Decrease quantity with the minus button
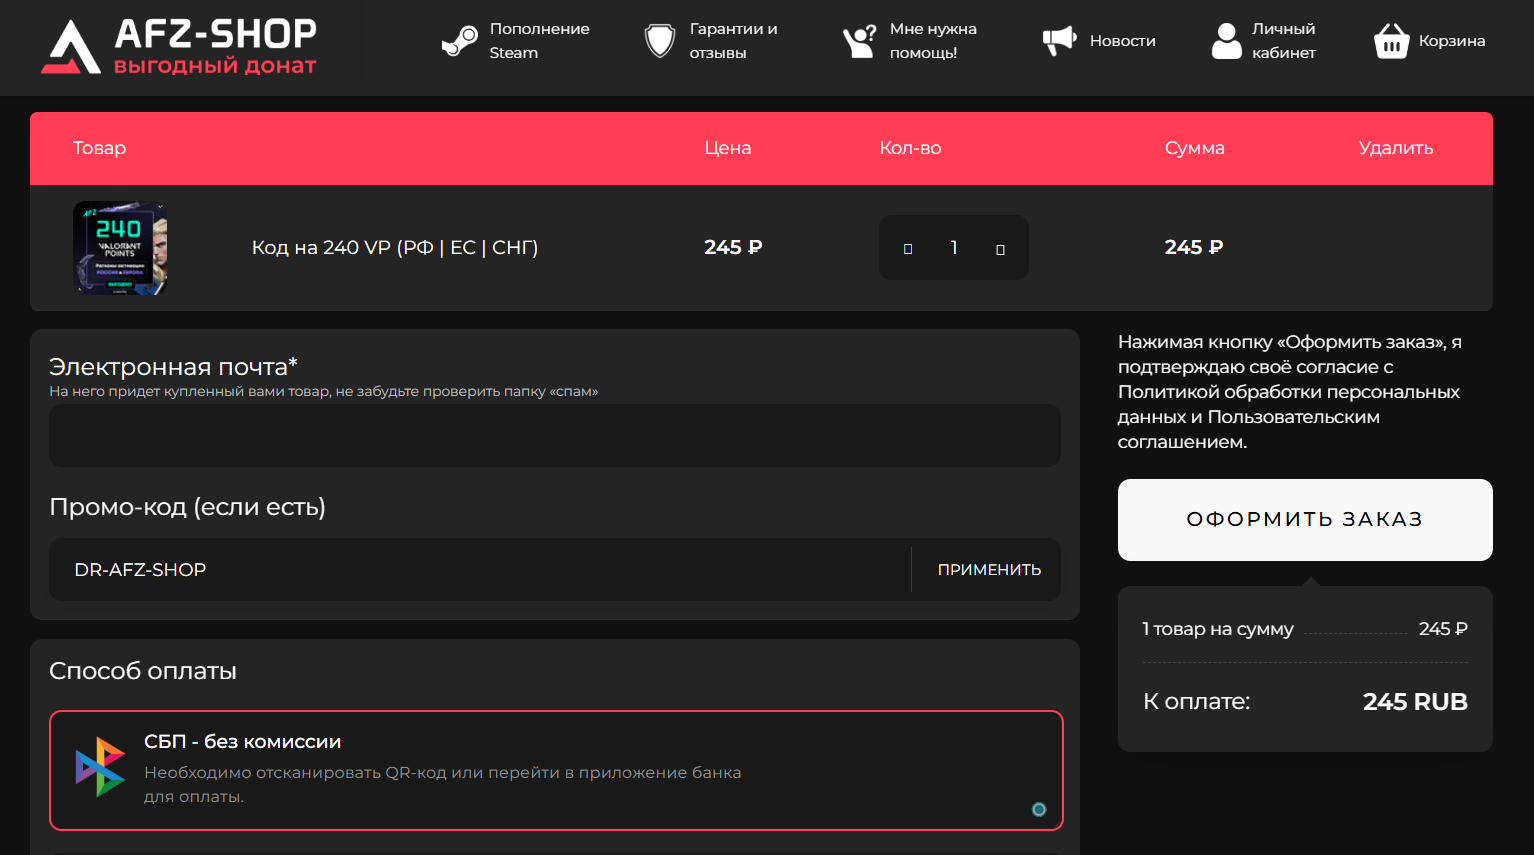Viewport: 1534px width, 855px height. (908, 249)
